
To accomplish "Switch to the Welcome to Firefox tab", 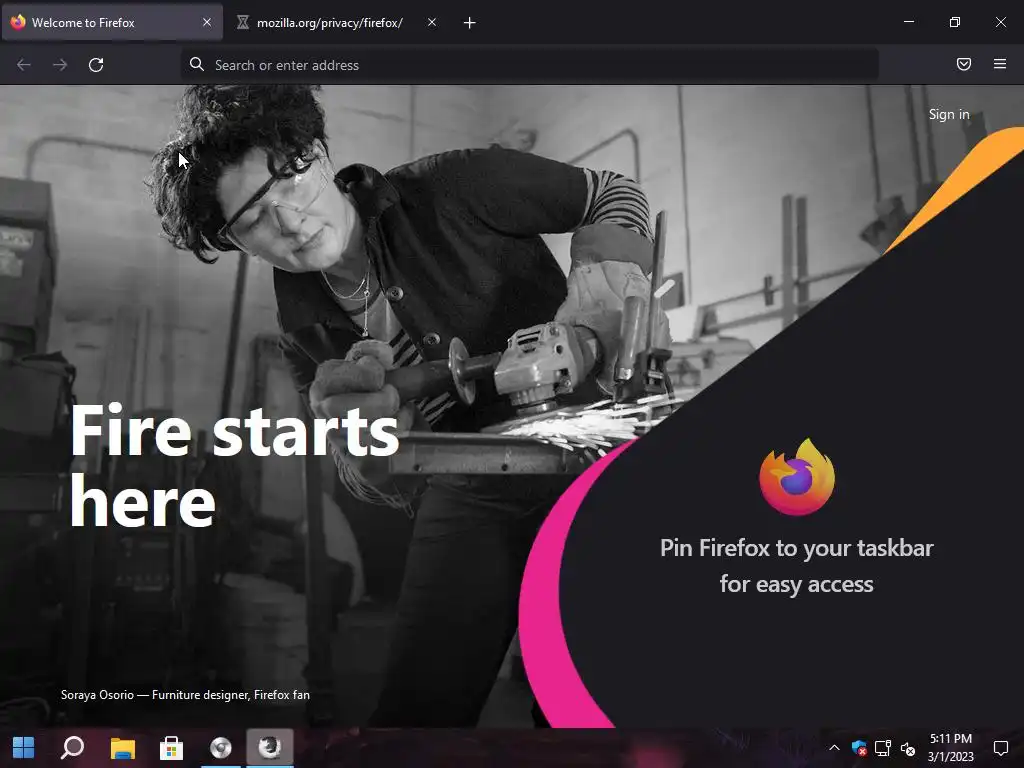I will coord(112,22).
